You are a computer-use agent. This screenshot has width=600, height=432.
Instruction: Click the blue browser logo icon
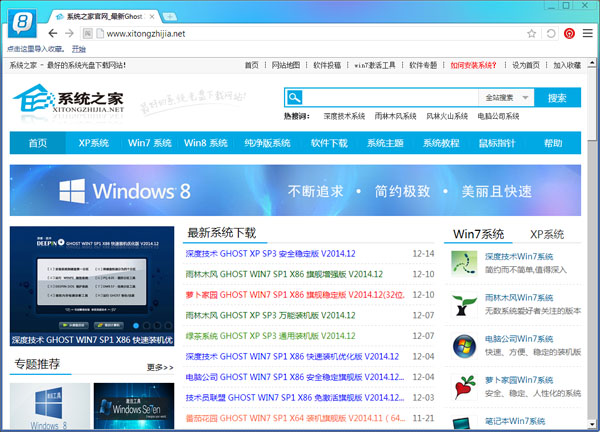coord(22,23)
